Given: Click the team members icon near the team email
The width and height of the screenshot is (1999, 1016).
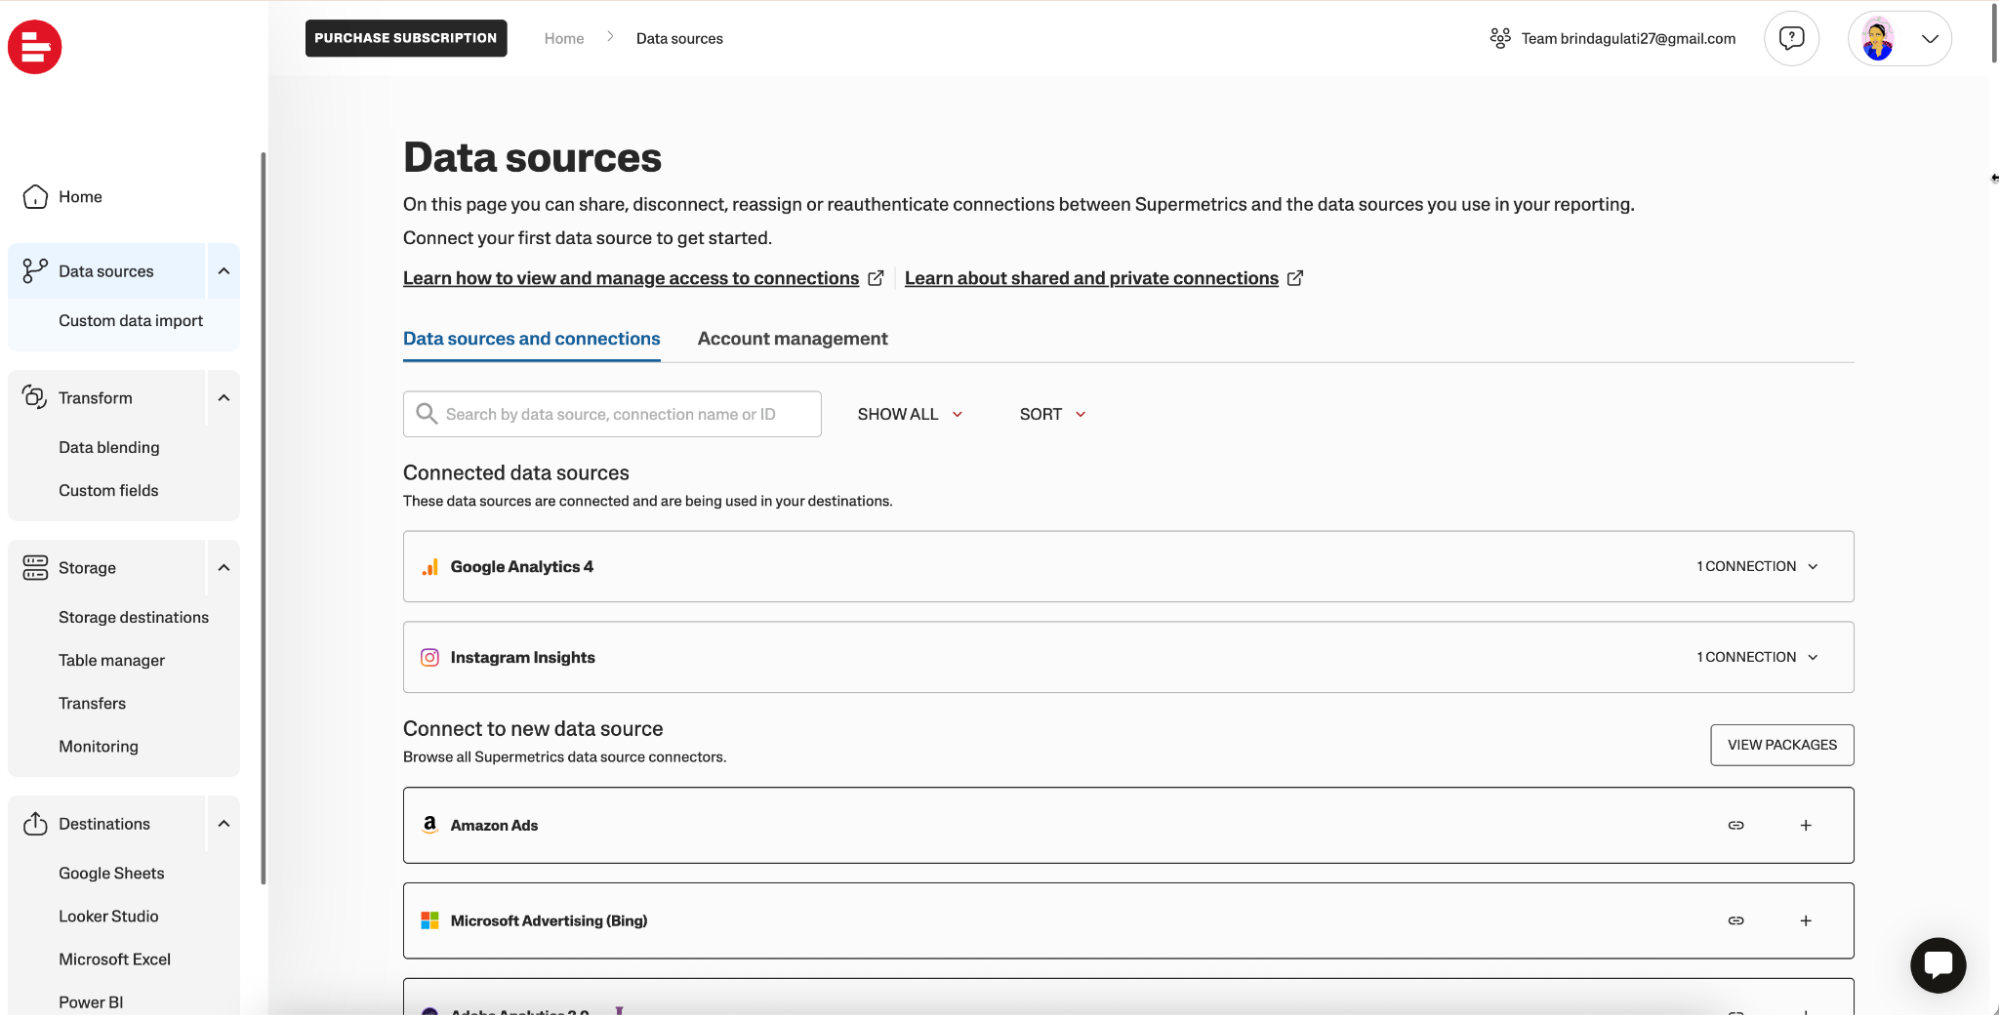Looking at the screenshot, I should [1500, 38].
